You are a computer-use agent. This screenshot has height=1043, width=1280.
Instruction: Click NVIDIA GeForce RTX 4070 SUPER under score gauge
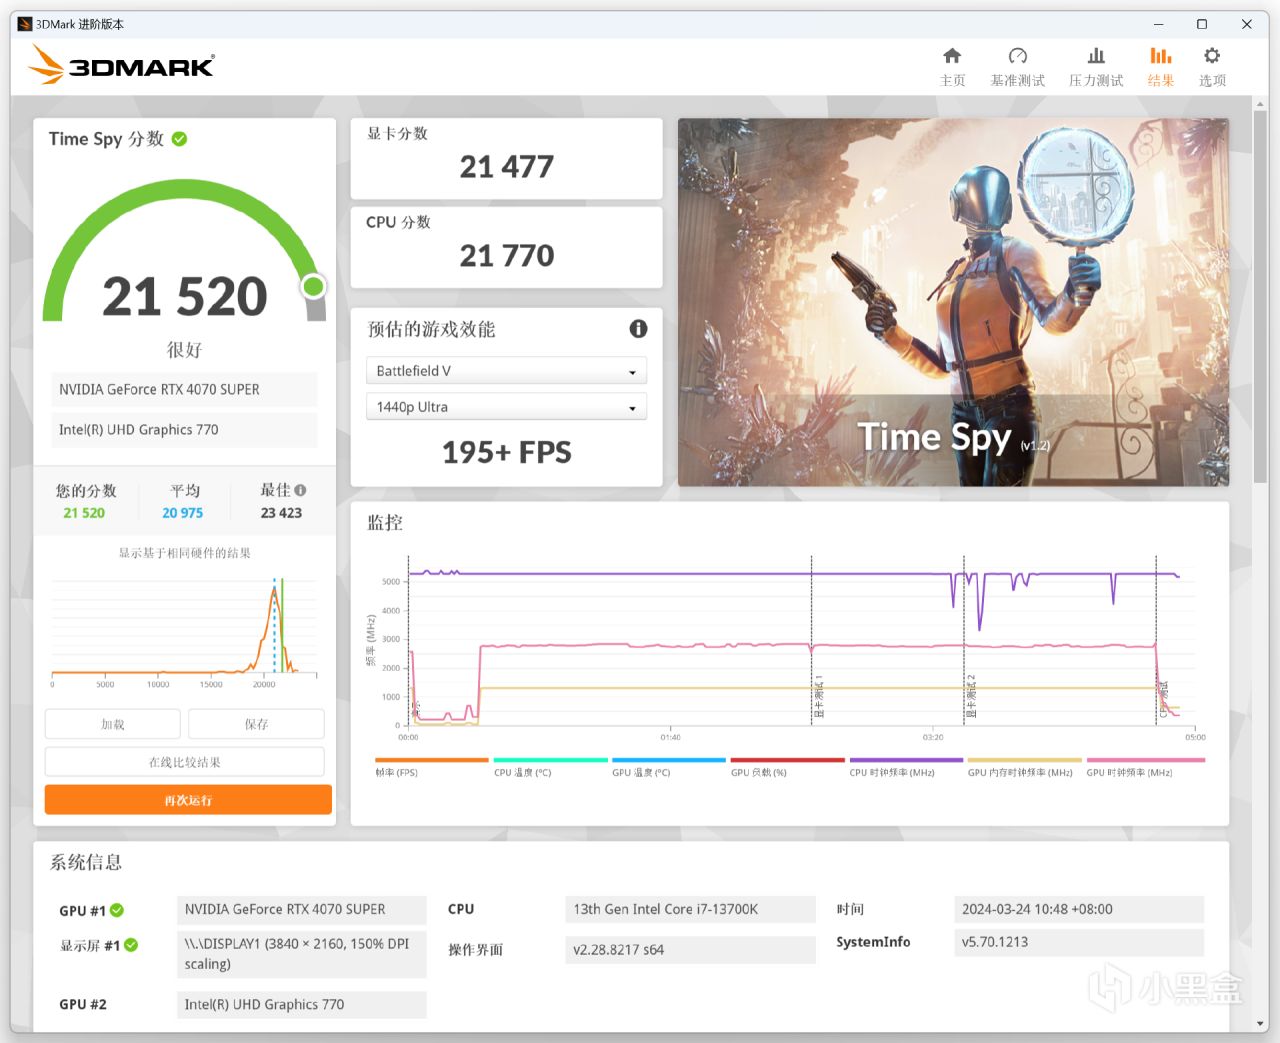(x=184, y=389)
